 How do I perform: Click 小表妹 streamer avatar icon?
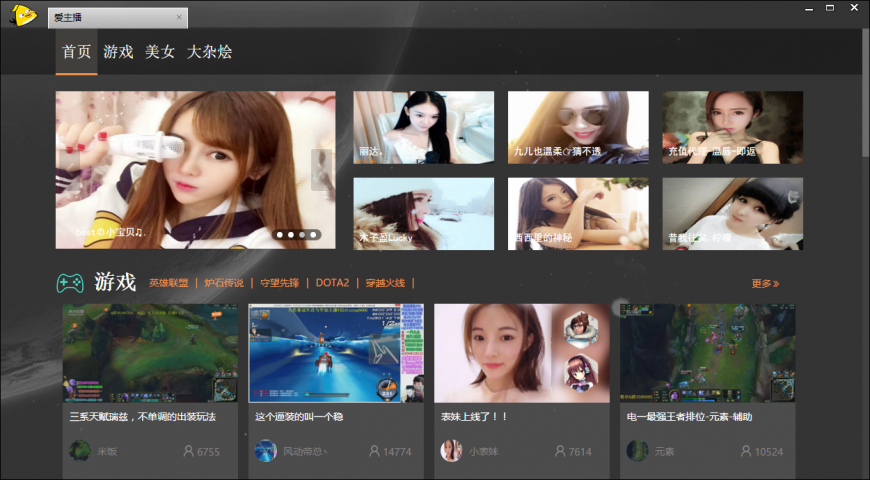pos(451,451)
